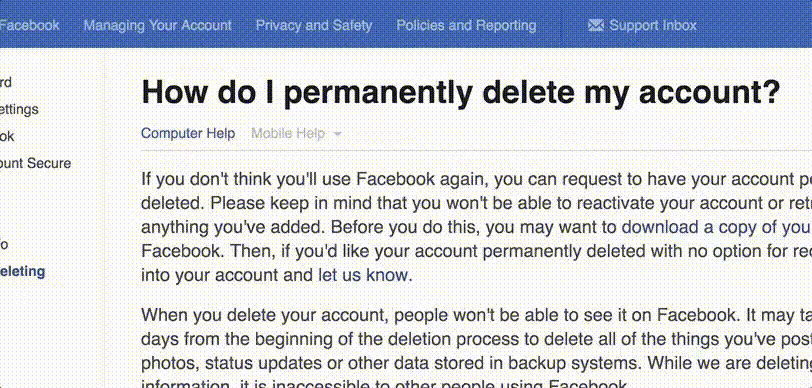
Task: Open the Policies and Reporting menu
Action: (466, 25)
